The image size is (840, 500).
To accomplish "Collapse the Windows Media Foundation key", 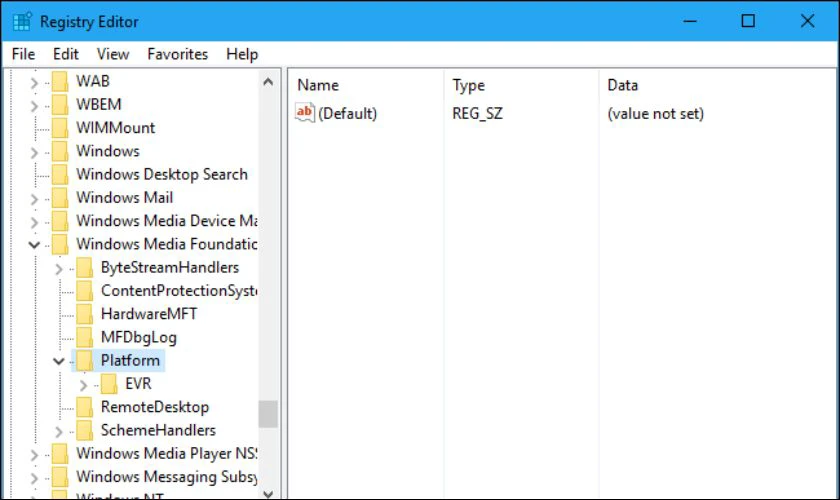I will pos(34,245).
